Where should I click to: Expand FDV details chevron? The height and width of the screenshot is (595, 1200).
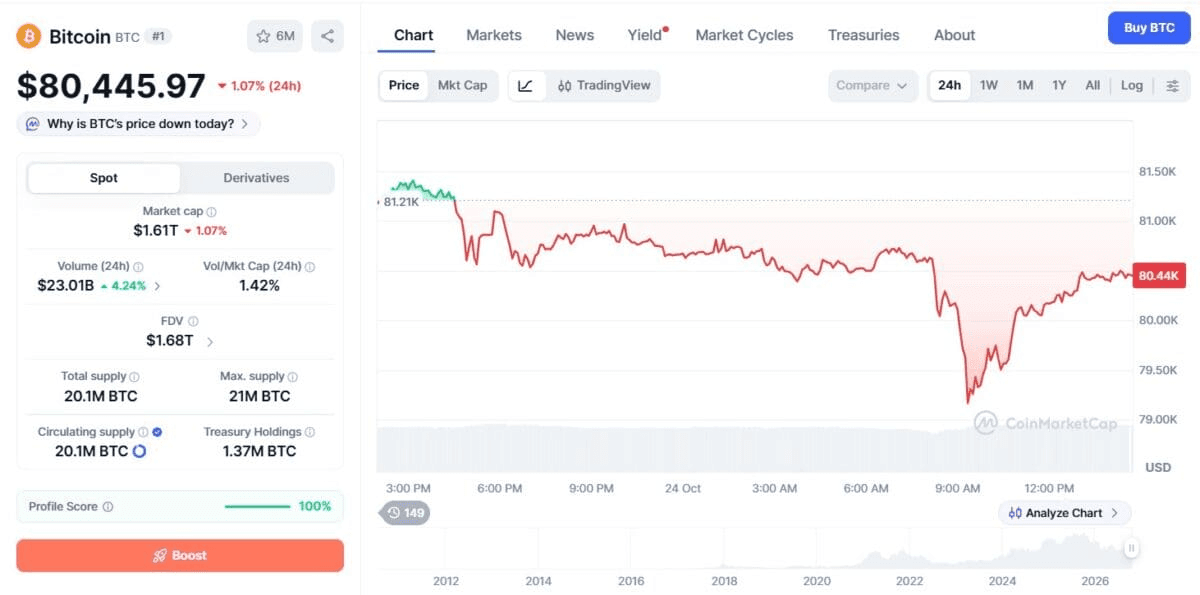tap(210, 341)
